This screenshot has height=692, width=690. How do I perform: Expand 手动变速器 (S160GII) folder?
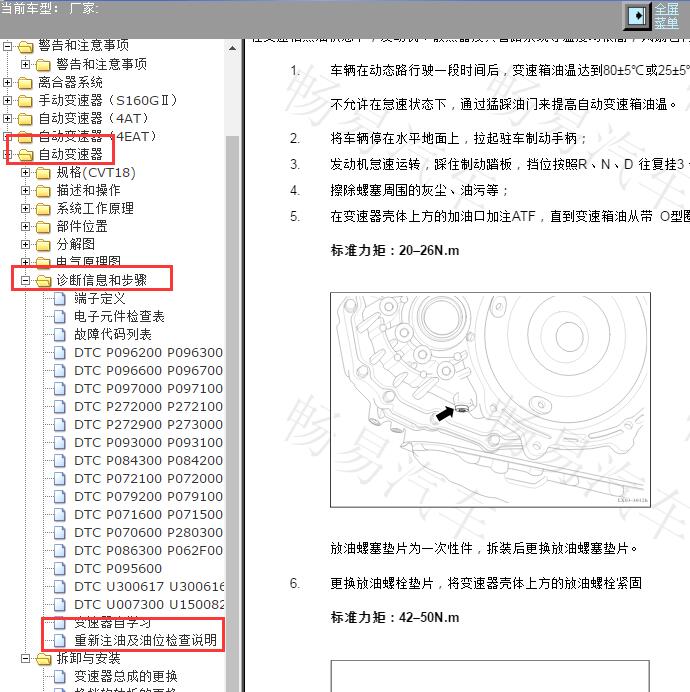8,101
